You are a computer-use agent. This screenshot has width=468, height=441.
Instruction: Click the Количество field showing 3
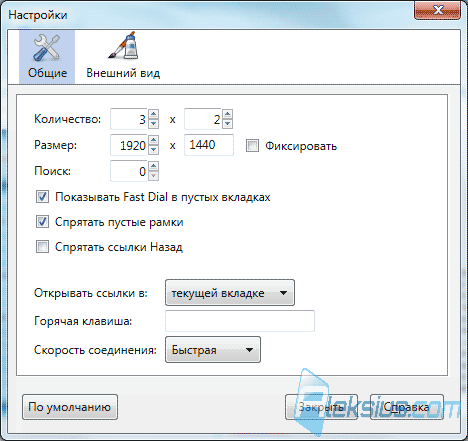(x=129, y=119)
